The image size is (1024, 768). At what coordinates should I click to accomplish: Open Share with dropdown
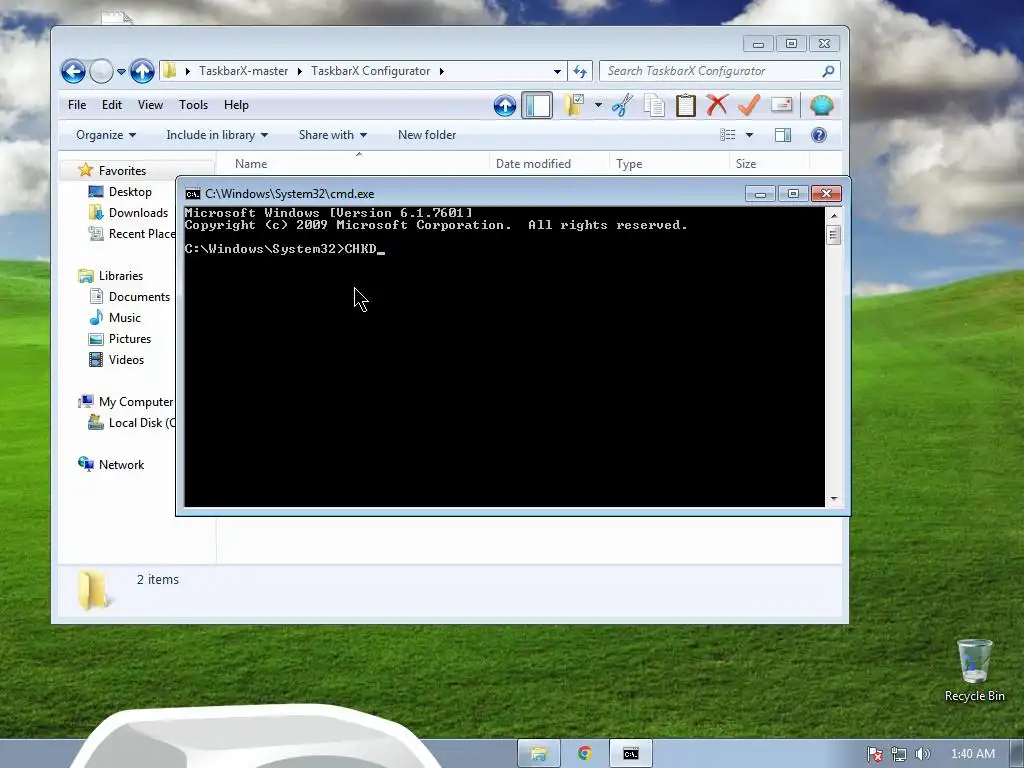(x=332, y=135)
